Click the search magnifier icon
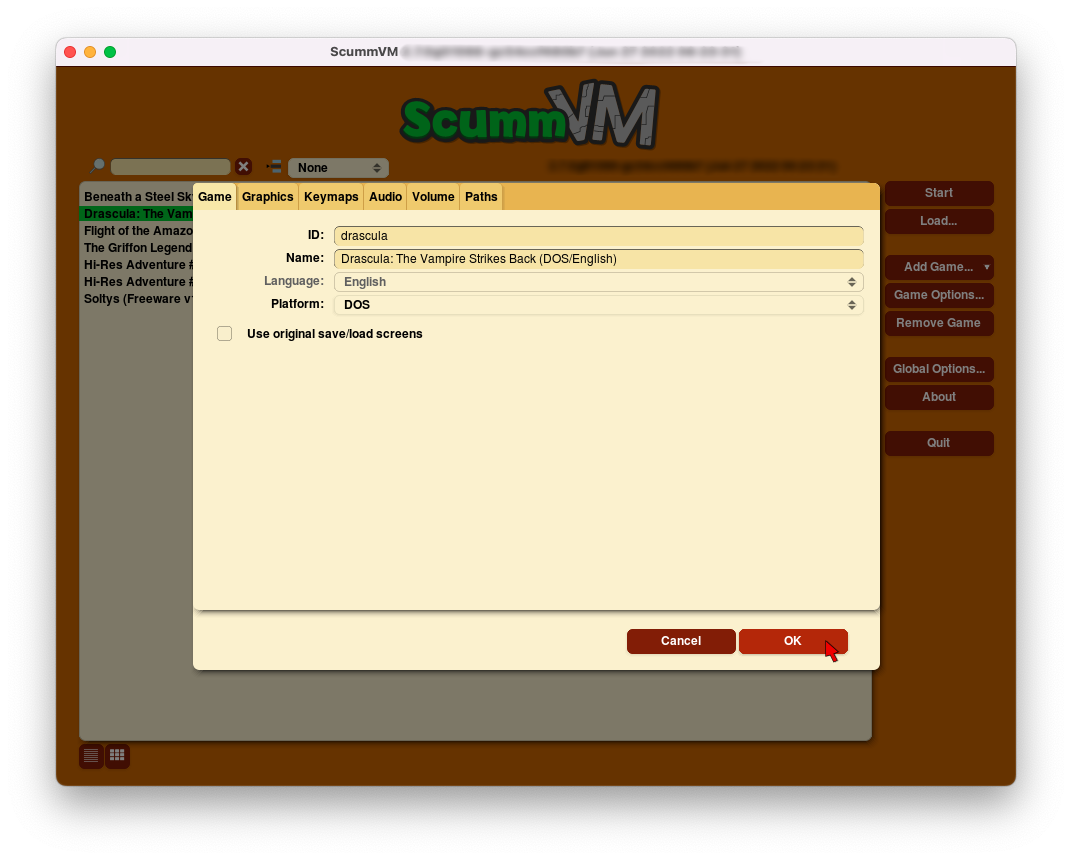This screenshot has width=1072, height=860. [97, 167]
